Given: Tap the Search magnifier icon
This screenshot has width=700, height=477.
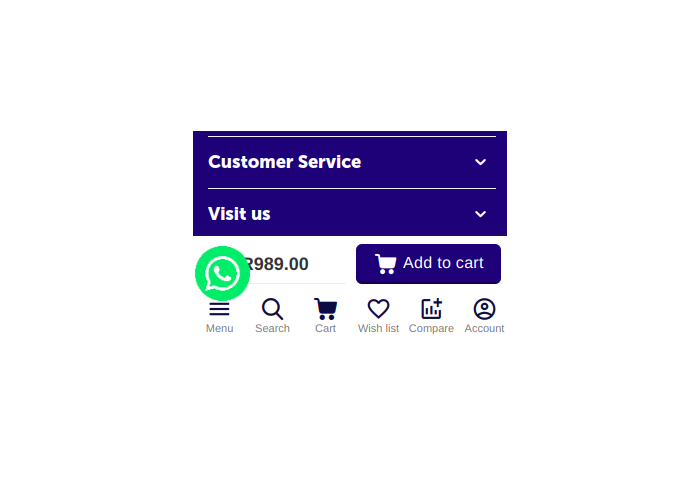Looking at the screenshot, I should 272,309.
